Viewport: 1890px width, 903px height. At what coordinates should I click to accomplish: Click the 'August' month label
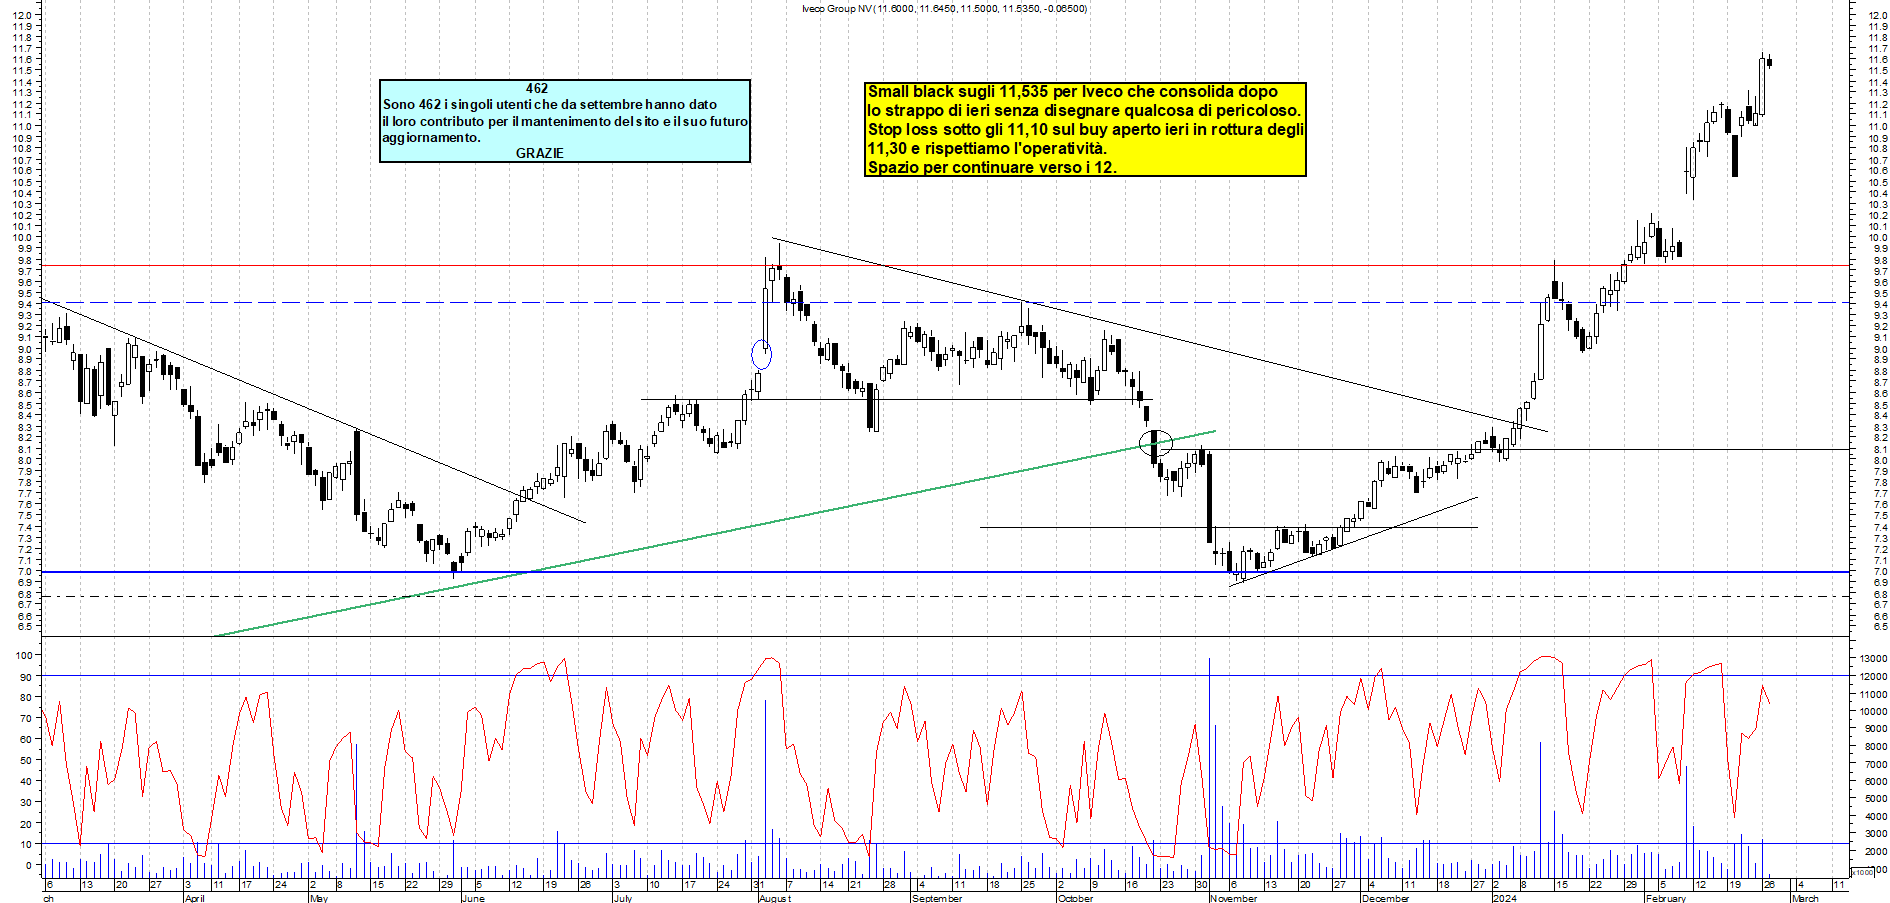(775, 898)
